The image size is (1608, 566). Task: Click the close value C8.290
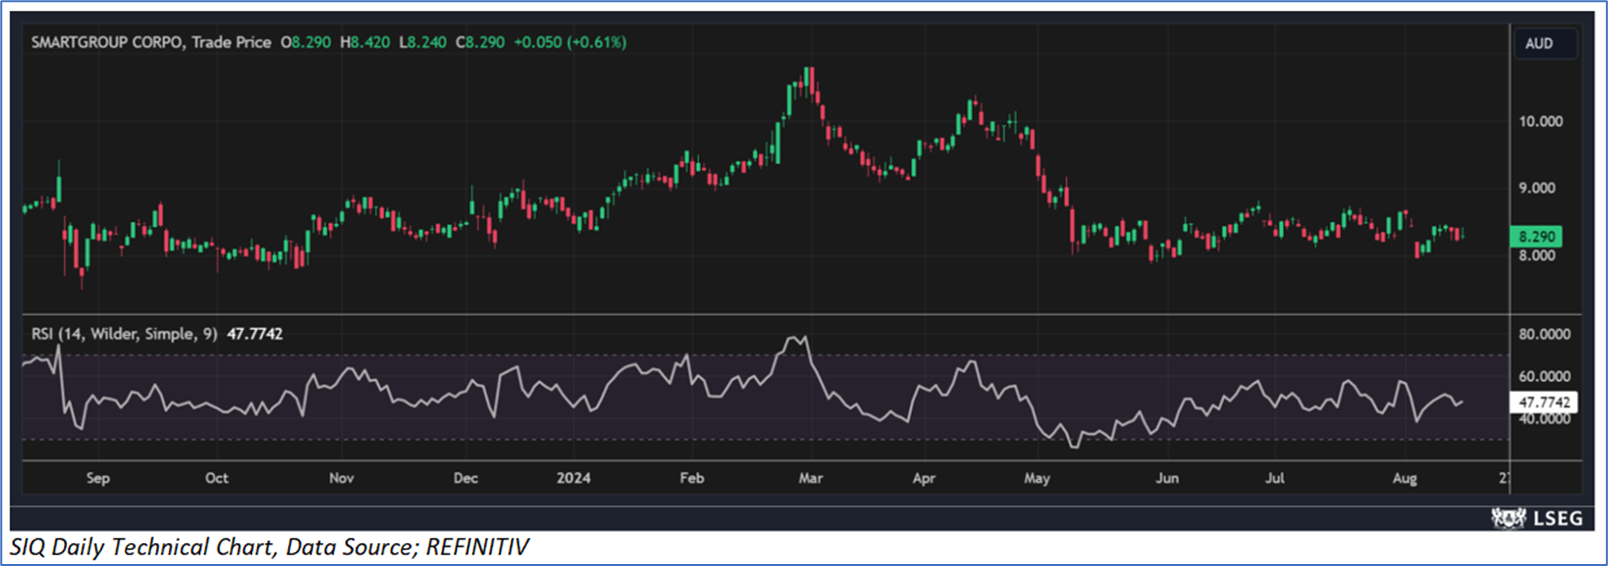click(480, 43)
